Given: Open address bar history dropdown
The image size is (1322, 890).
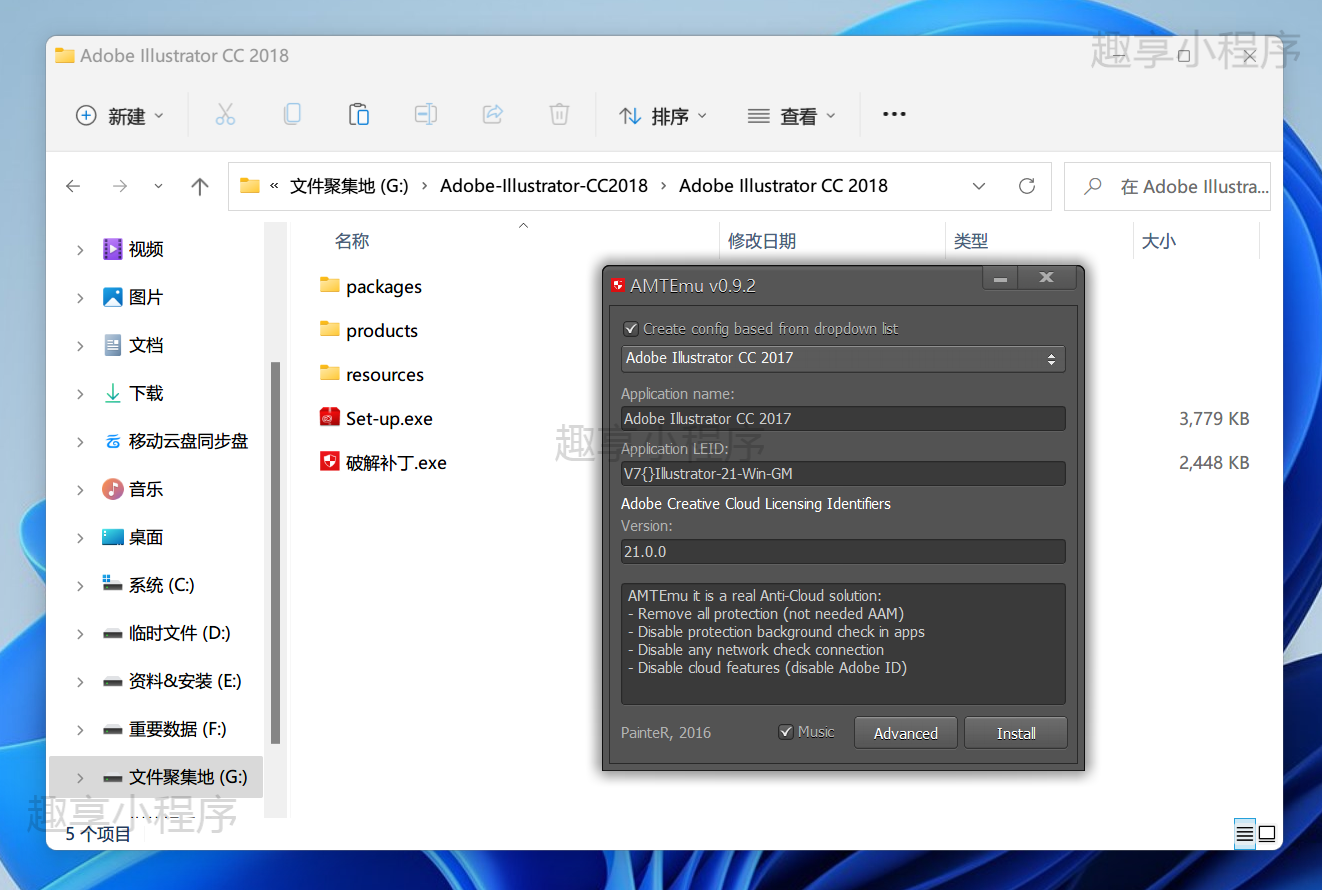Looking at the screenshot, I should 979,186.
